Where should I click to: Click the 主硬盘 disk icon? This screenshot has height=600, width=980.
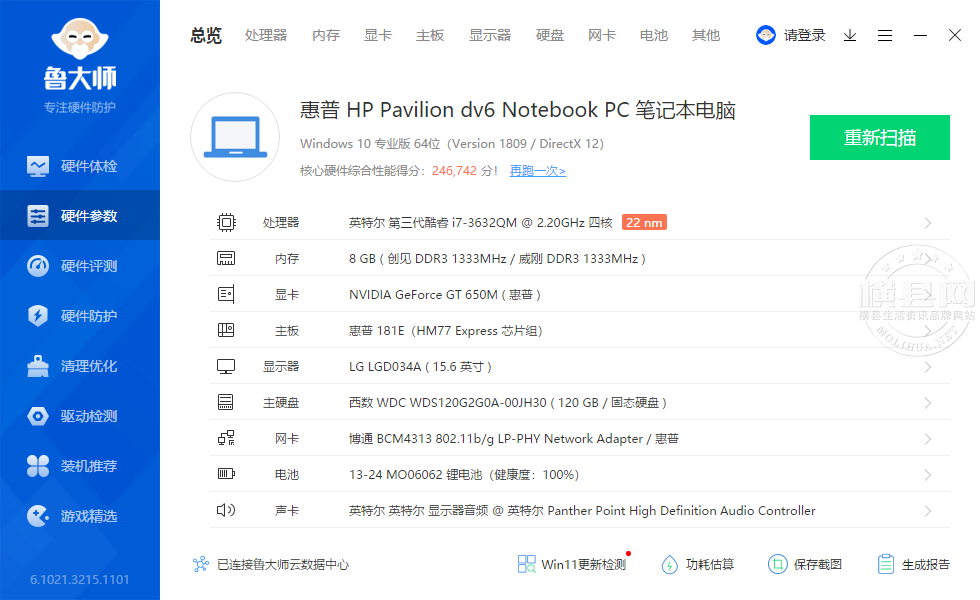[226, 402]
